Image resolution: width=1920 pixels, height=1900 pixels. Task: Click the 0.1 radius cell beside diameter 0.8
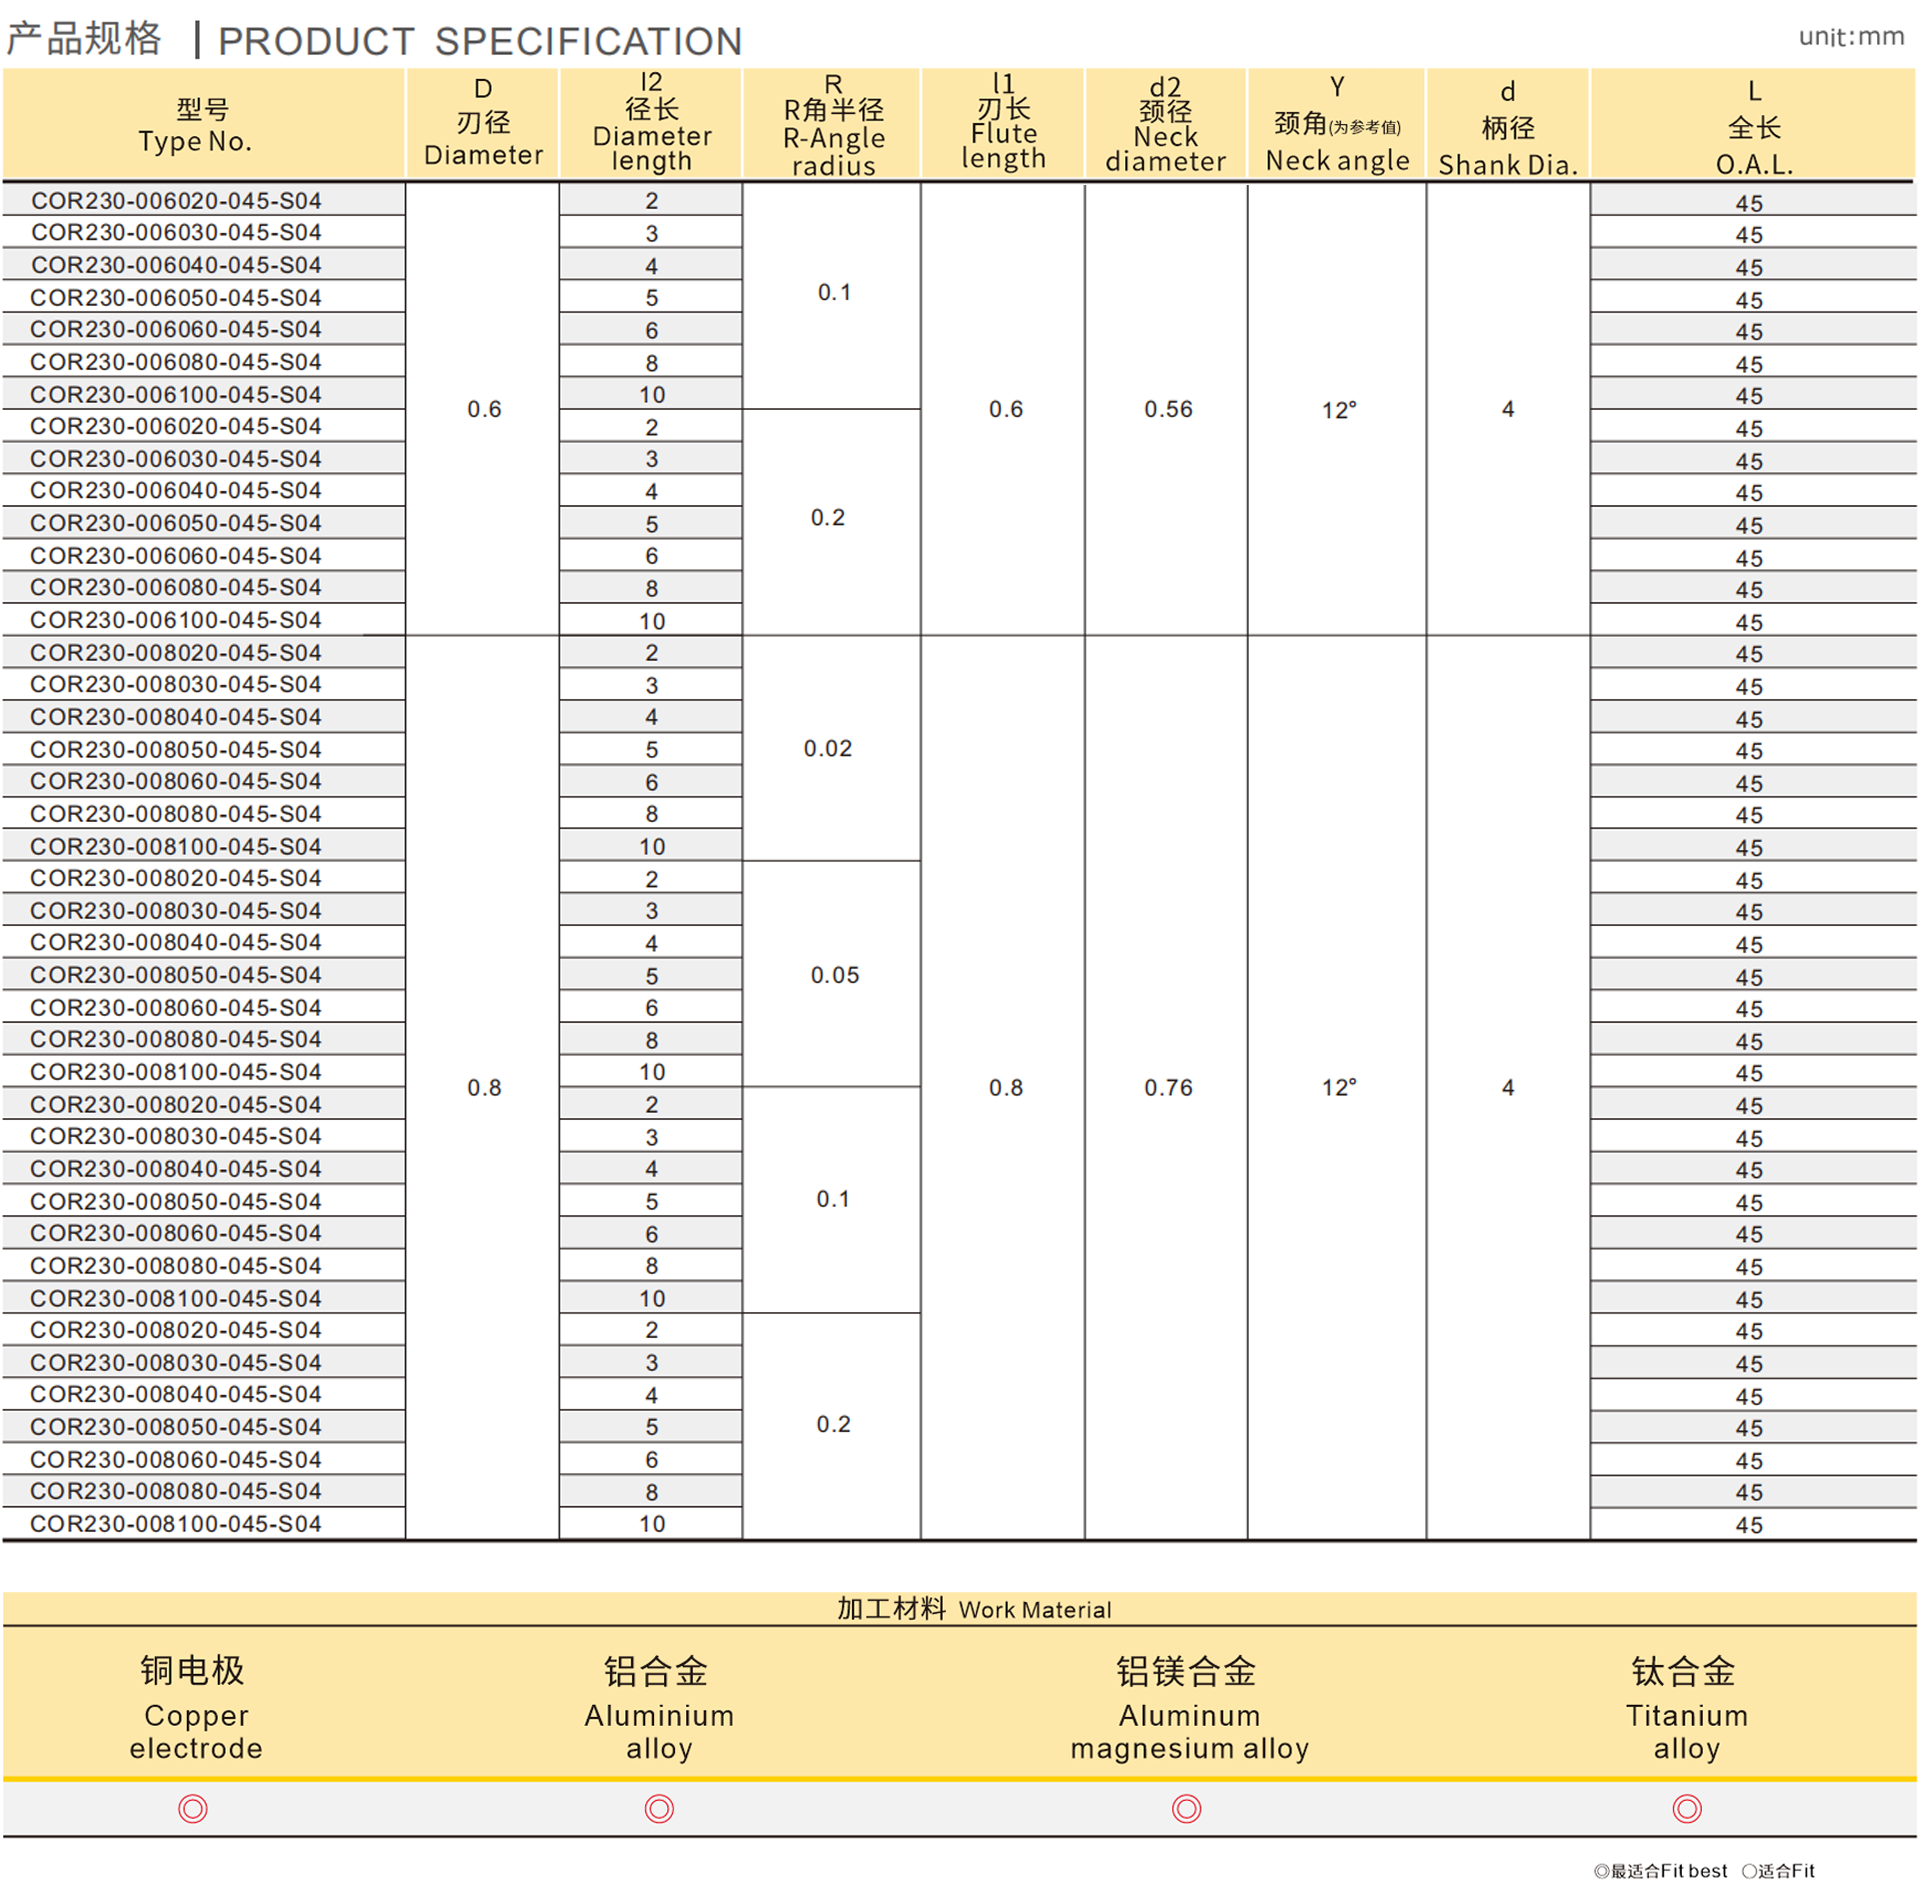[833, 1198]
